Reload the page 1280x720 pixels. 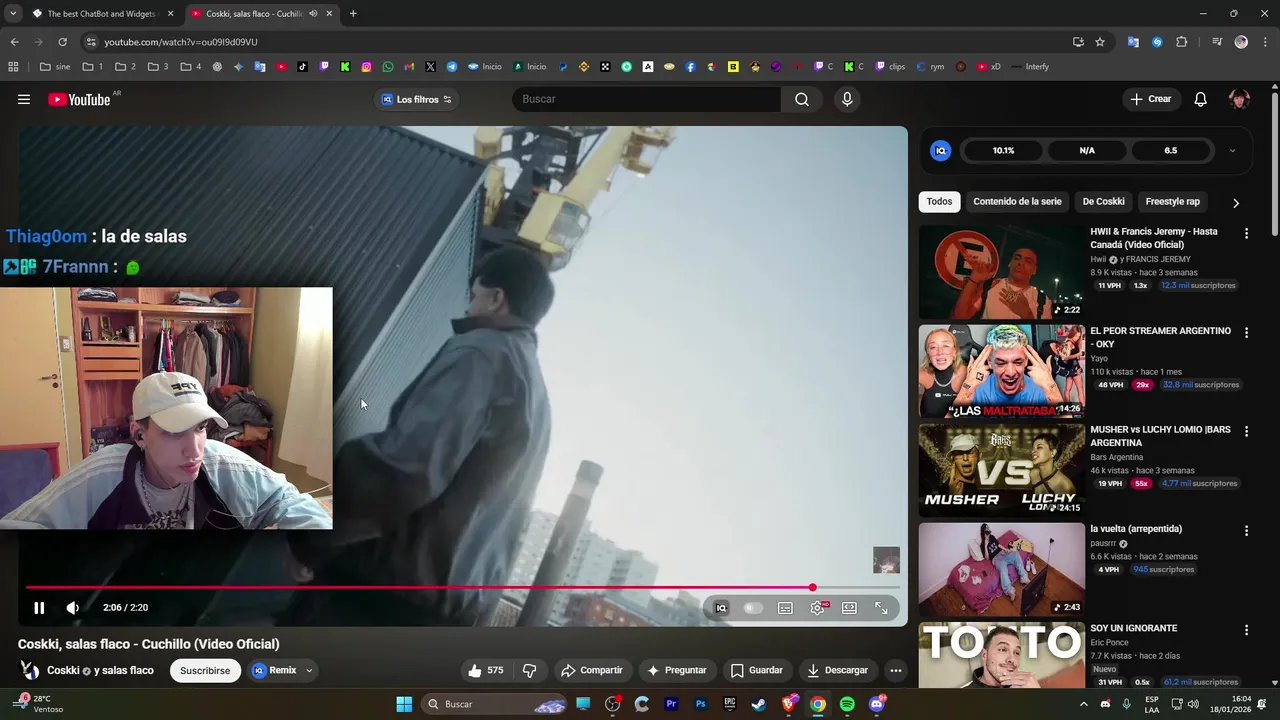[62, 42]
